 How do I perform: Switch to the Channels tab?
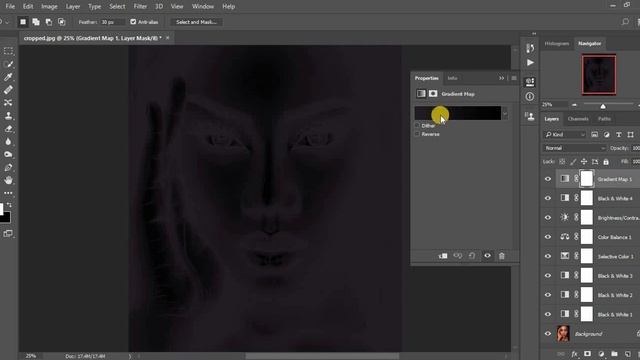click(x=578, y=119)
